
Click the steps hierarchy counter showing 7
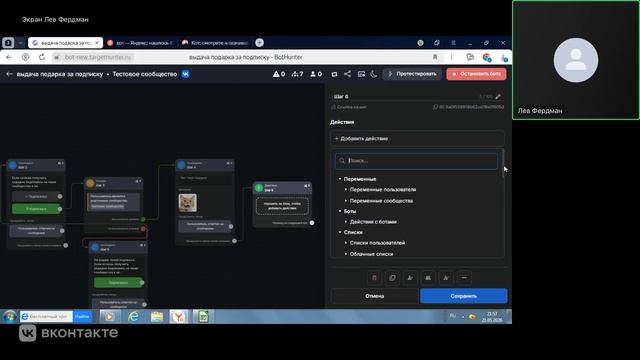pos(297,74)
